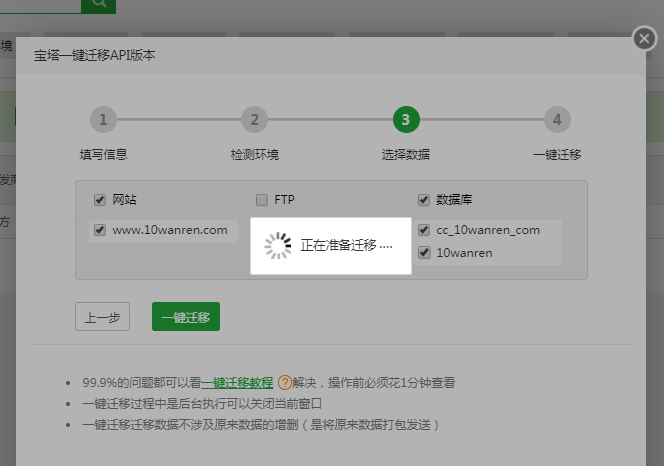Viewport: 664px width, 466px height.
Task: Close the 宝塔一键迁移API版本 dialog
Action: click(x=645, y=39)
